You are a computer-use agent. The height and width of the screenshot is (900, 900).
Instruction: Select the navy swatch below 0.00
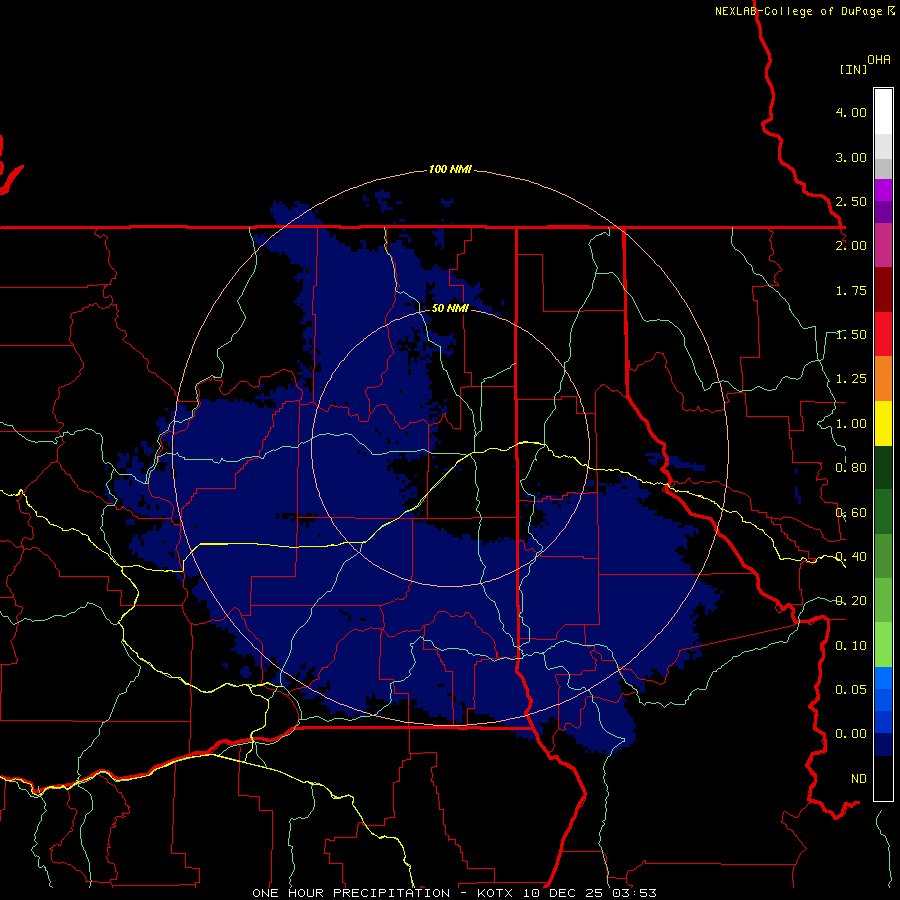[883, 744]
